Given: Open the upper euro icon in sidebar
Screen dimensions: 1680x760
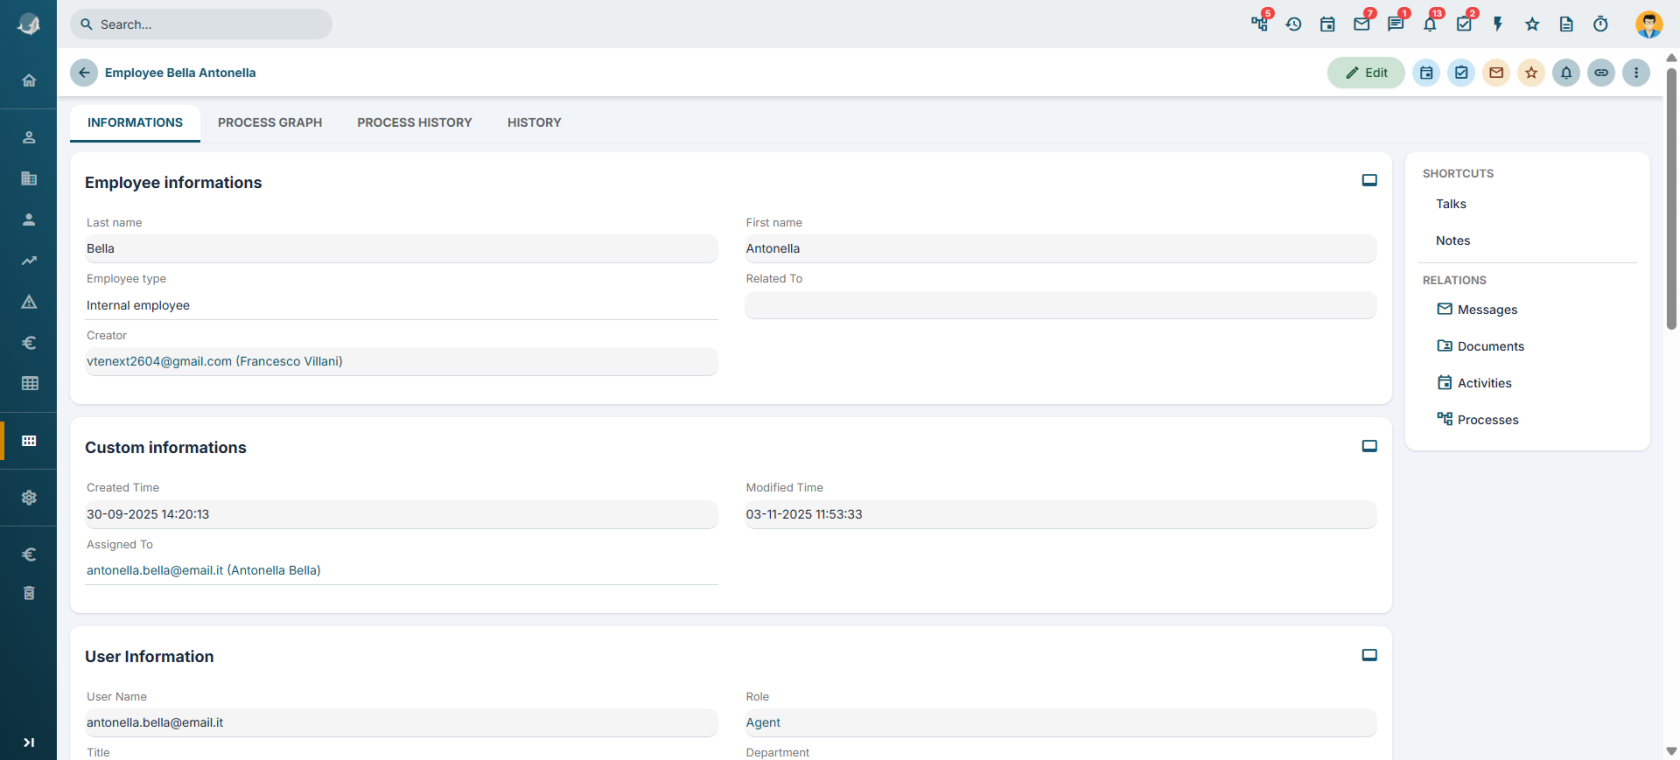Looking at the screenshot, I should [x=29, y=342].
